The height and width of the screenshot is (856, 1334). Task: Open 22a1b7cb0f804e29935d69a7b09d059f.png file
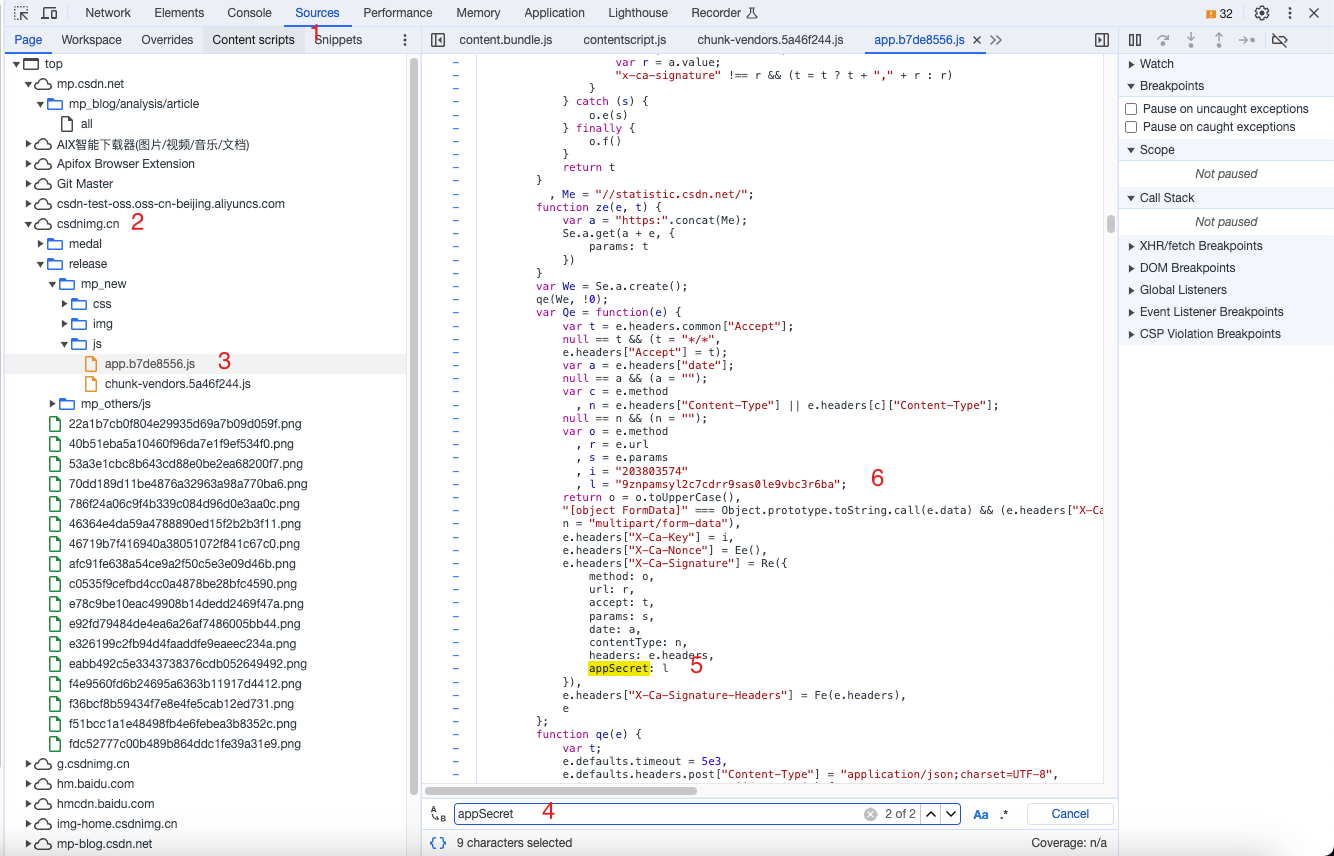coord(185,424)
